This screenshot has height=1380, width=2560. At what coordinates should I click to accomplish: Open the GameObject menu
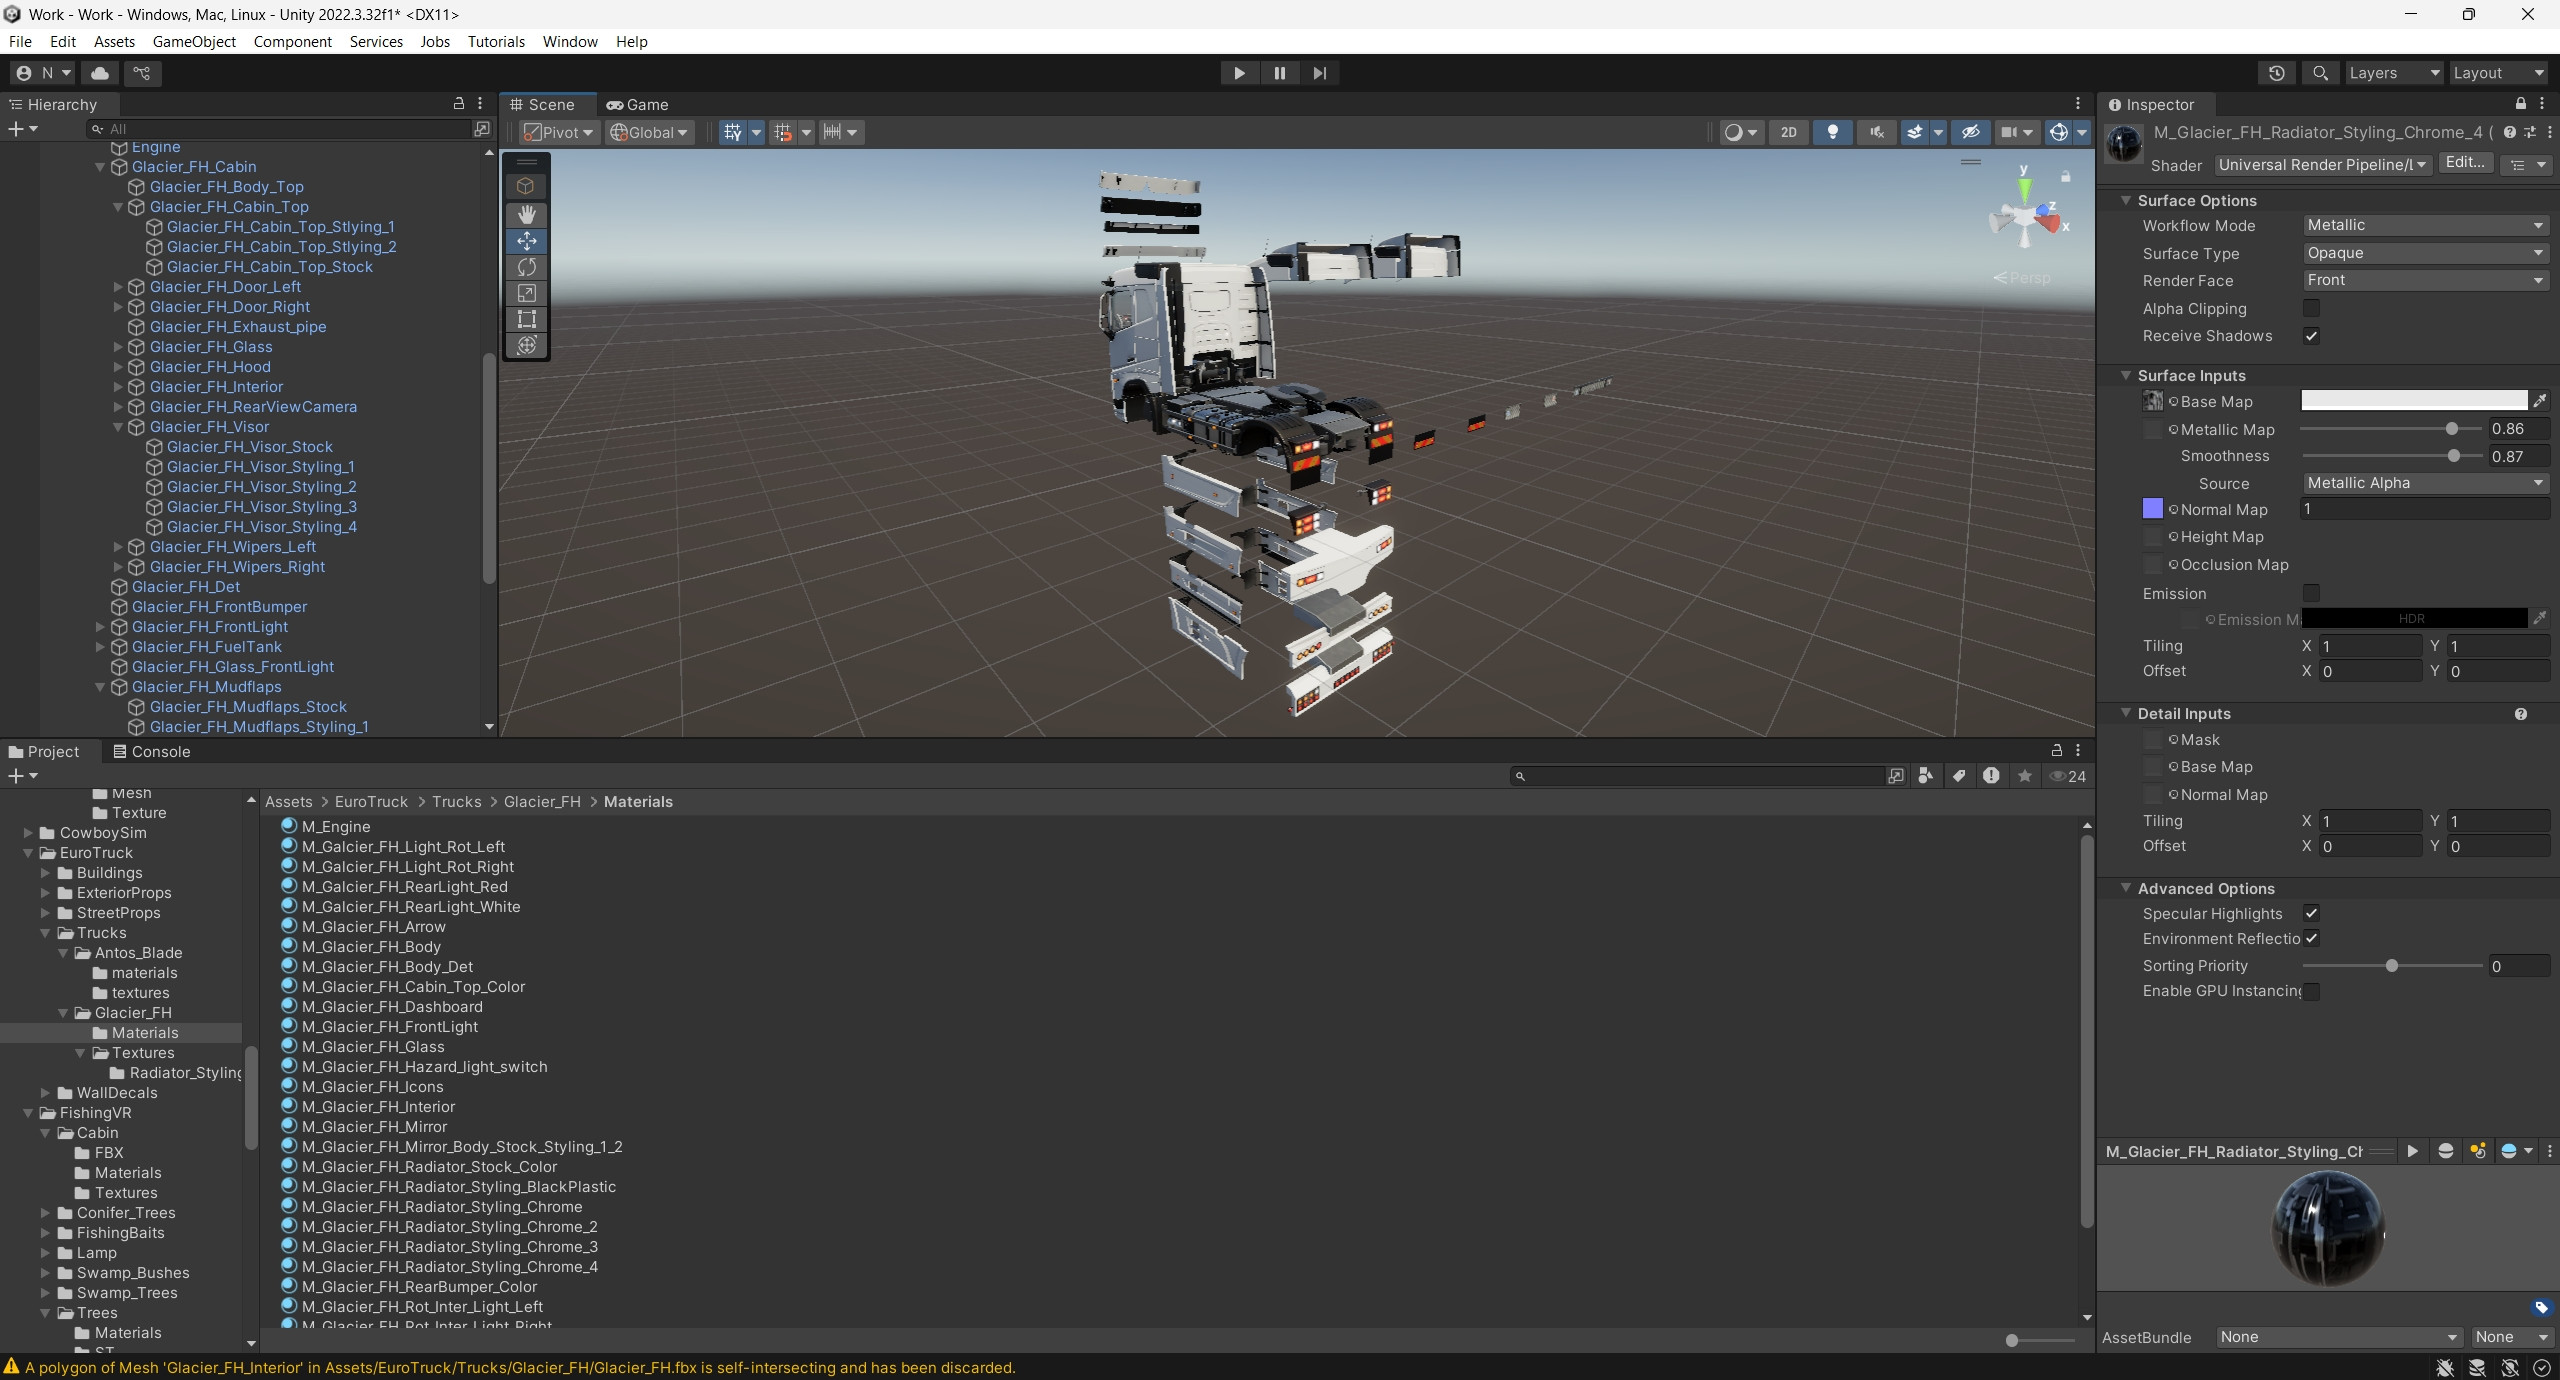coord(194,41)
